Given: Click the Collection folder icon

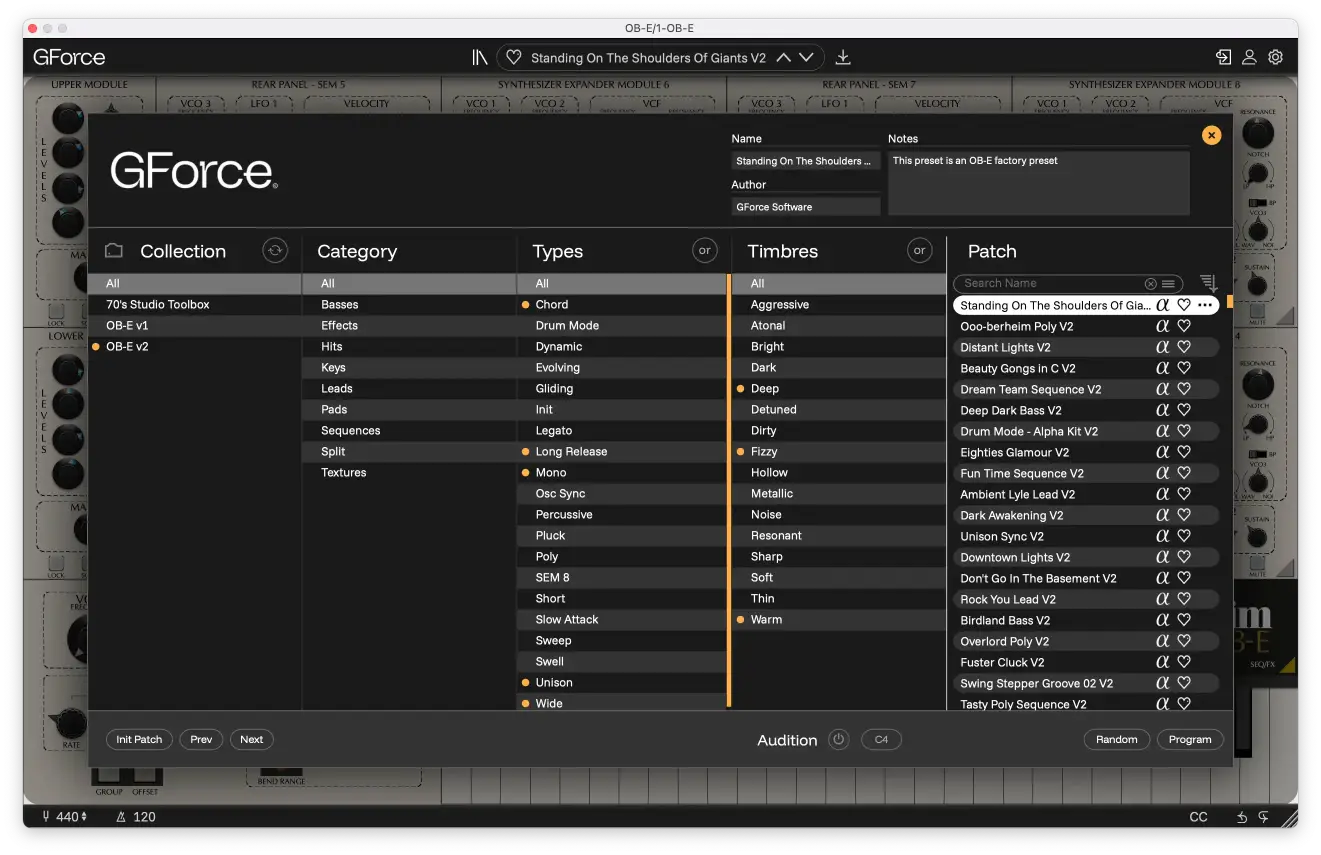Looking at the screenshot, I should (x=114, y=251).
